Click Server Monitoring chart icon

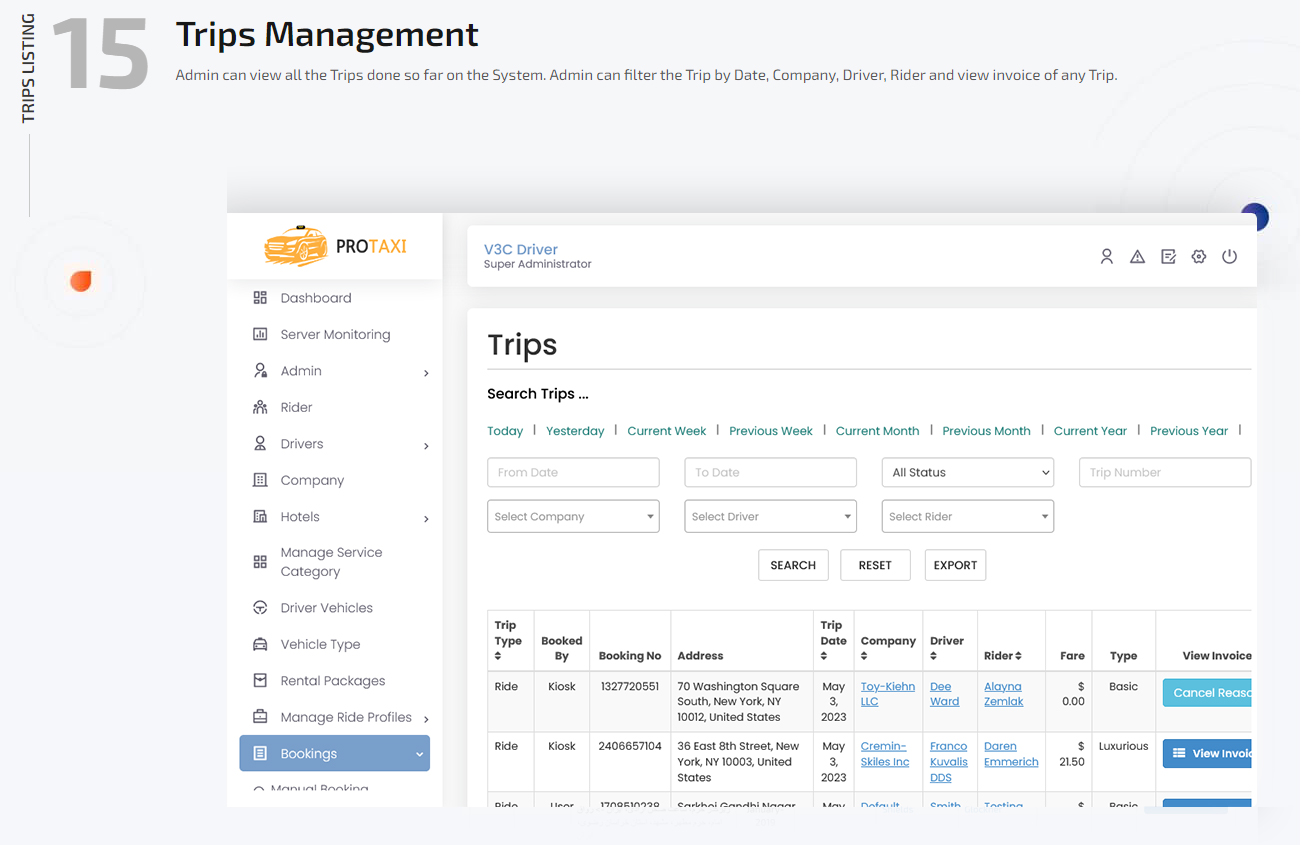(260, 334)
